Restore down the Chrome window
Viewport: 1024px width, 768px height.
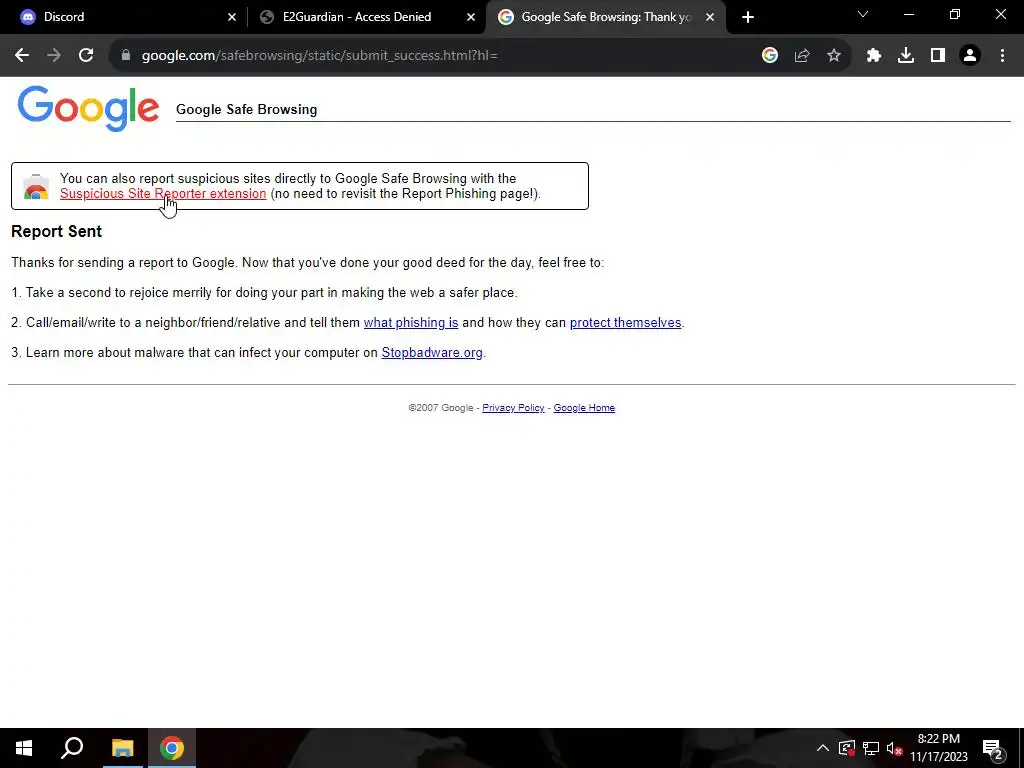point(955,14)
